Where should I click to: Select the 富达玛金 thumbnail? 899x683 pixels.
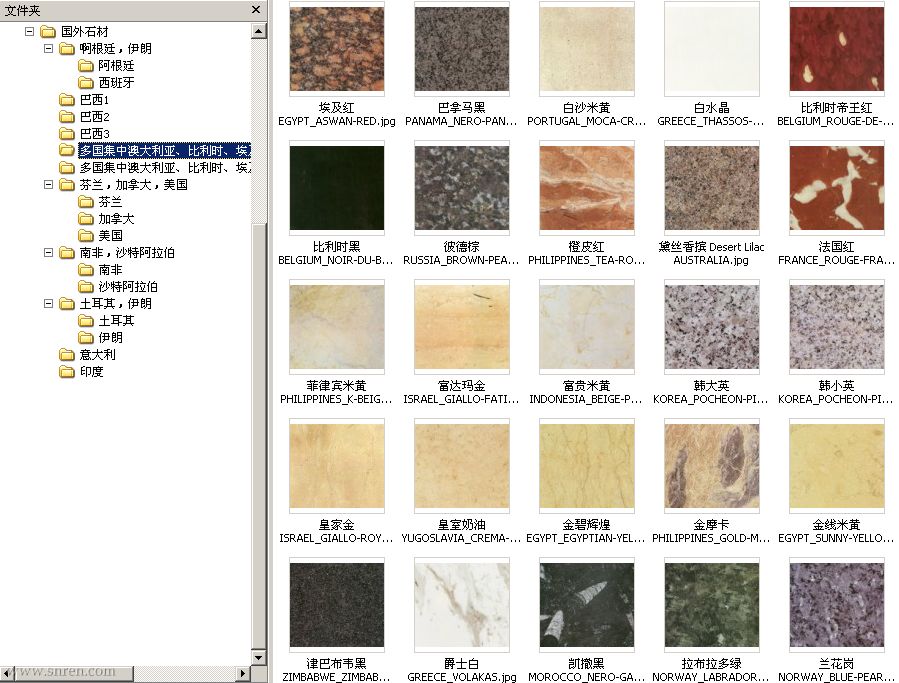pyautogui.click(x=462, y=327)
